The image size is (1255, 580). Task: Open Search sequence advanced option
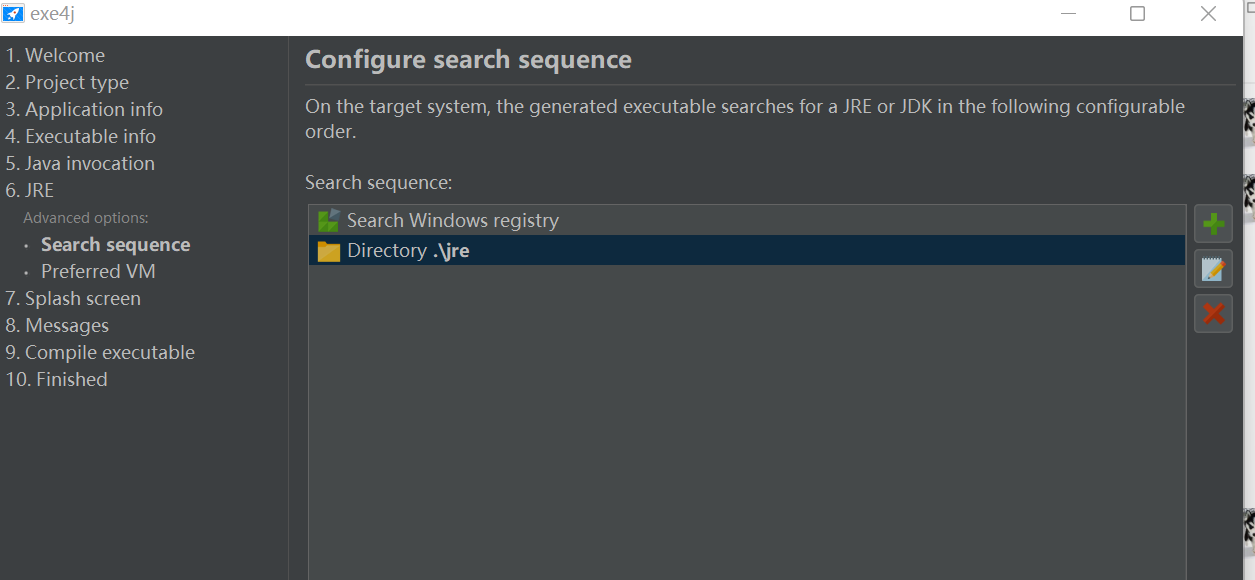click(115, 245)
